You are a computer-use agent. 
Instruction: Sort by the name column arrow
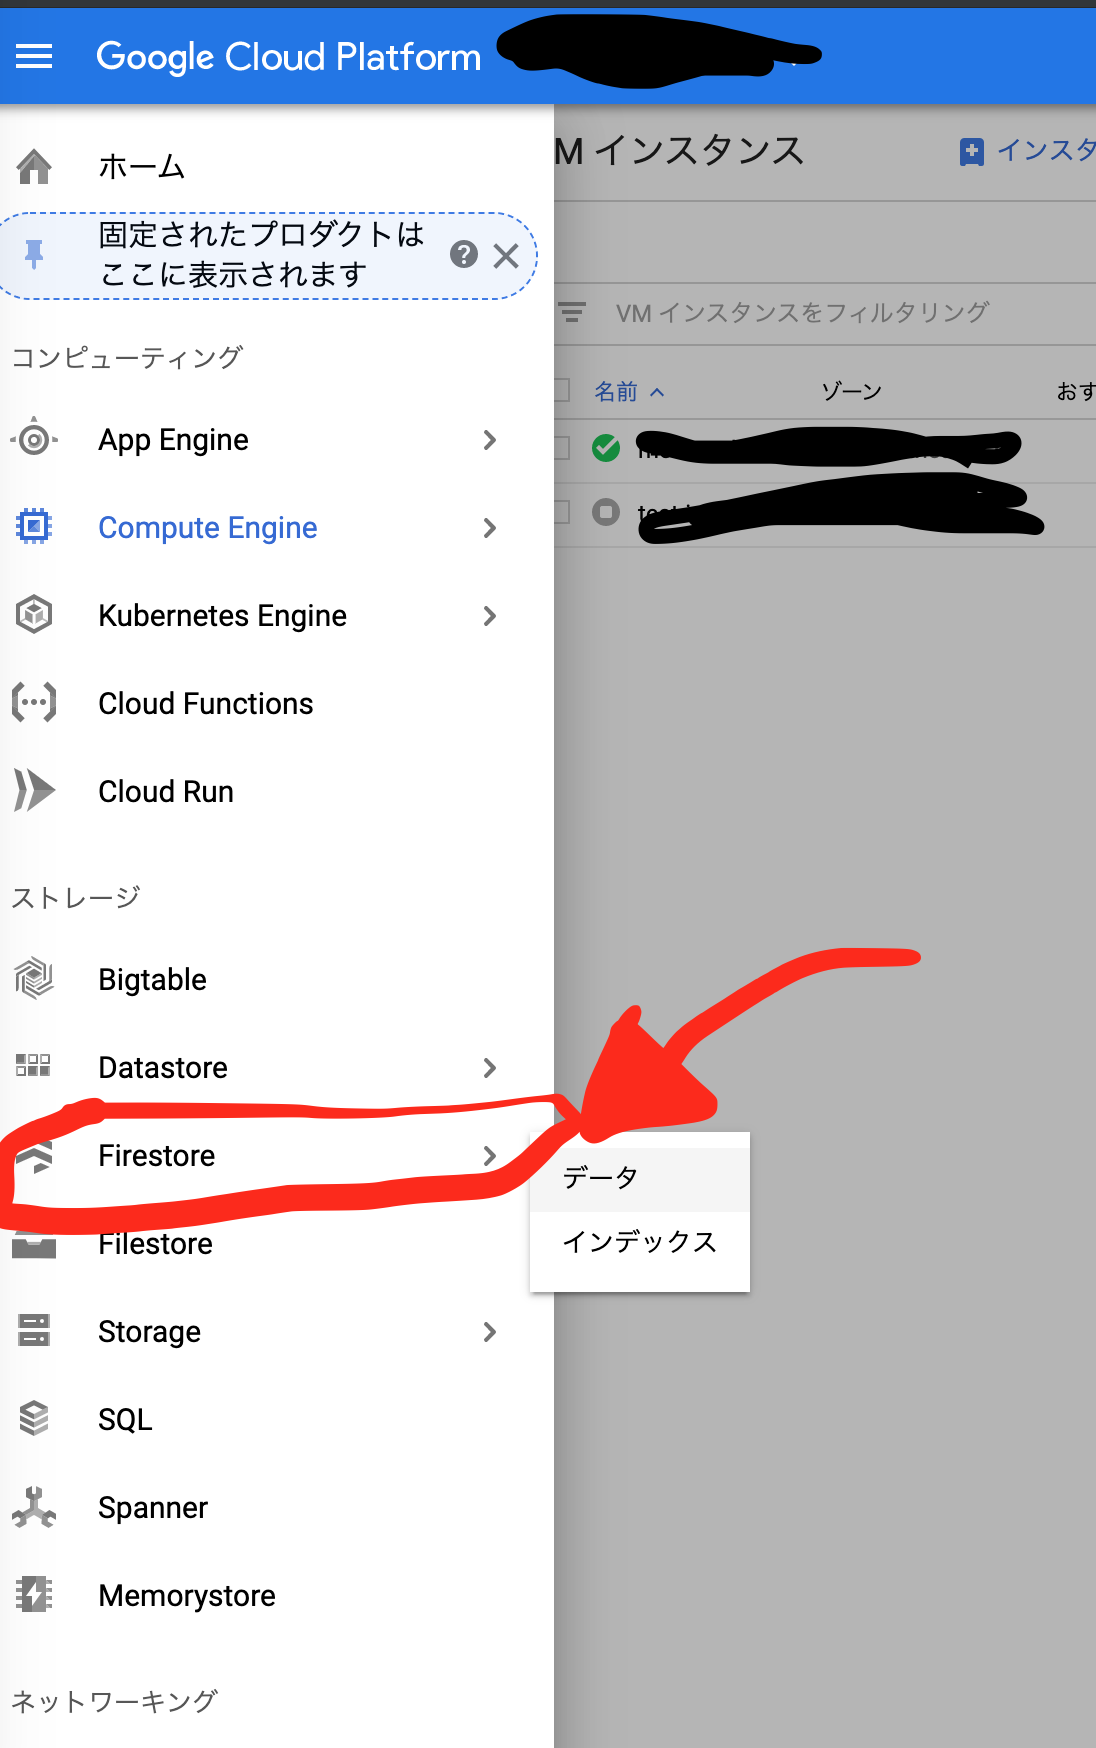tap(657, 392)
